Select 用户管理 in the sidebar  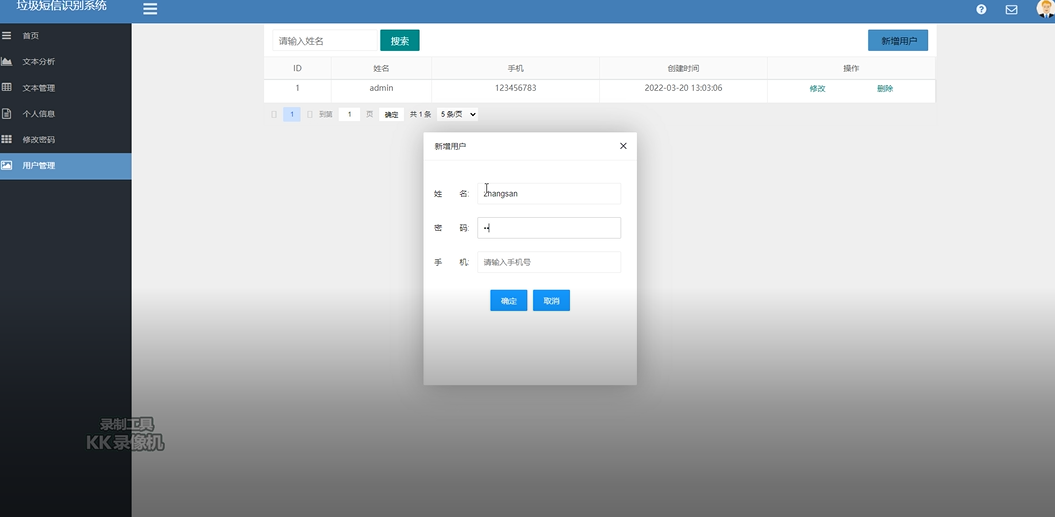[x=65, y=166]
